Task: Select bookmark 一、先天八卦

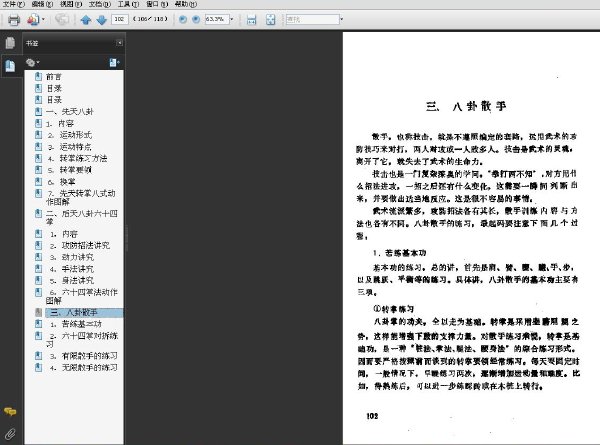Action: pos(70,111)
